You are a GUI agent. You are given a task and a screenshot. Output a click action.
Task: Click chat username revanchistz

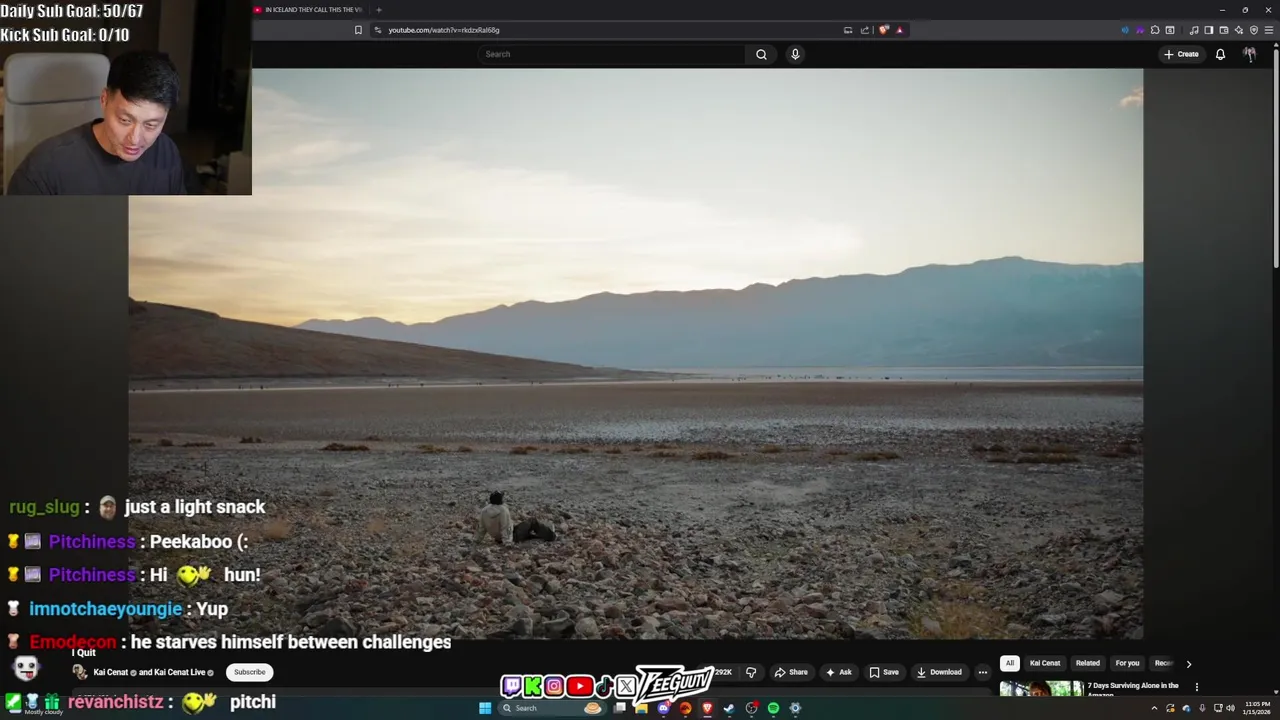115,702
